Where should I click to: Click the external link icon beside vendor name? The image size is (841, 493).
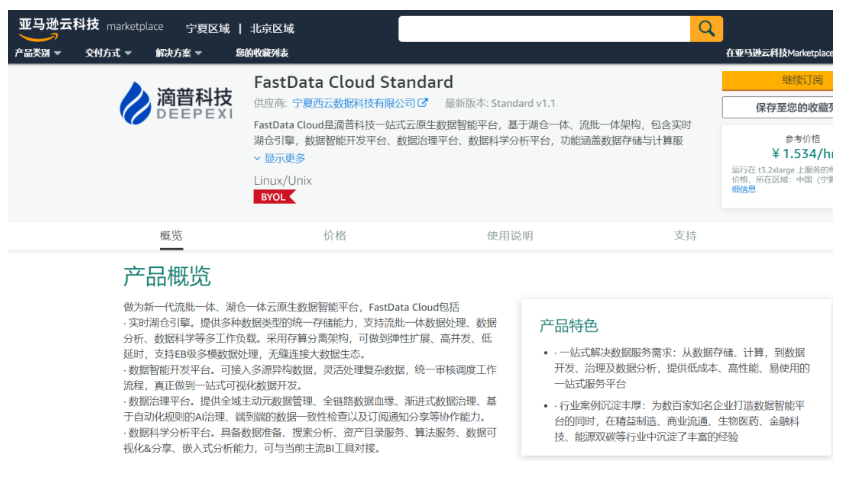[423, 102]
